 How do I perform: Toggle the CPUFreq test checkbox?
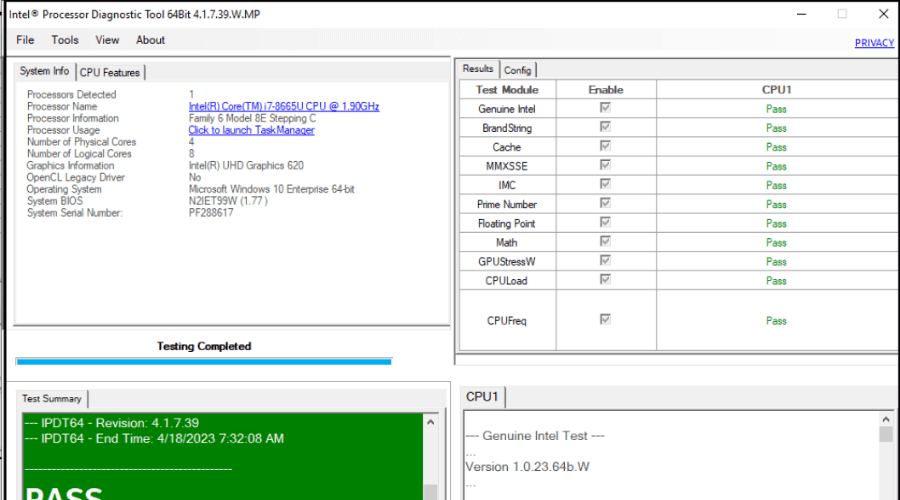pos(605,319)
